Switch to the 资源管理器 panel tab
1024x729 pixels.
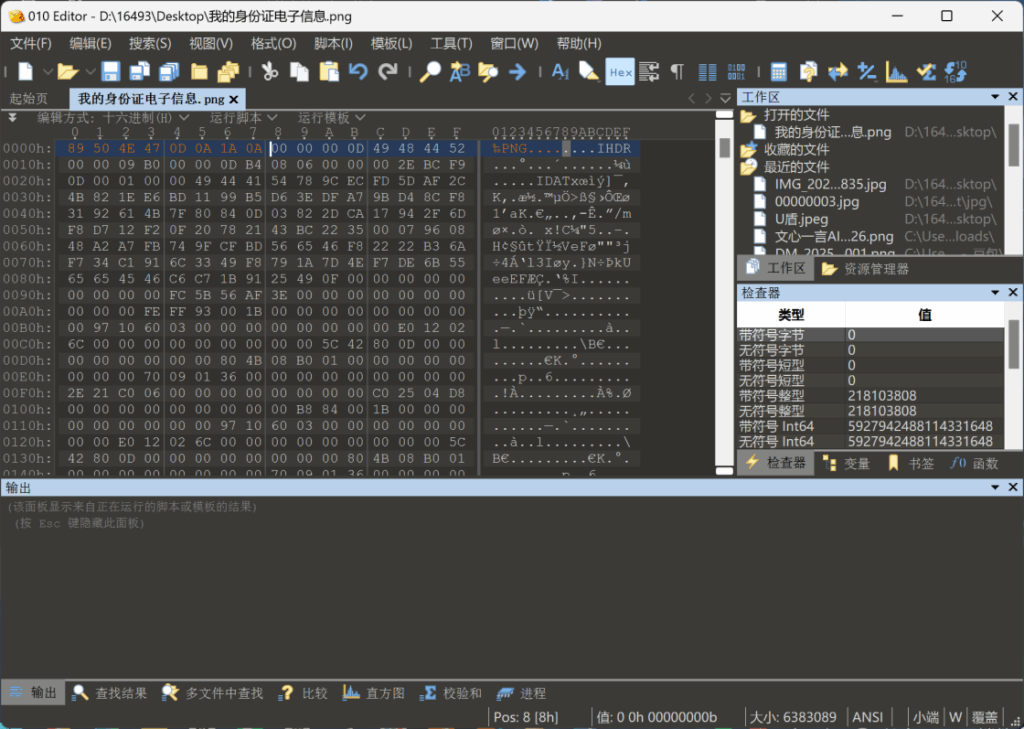(x=876, y=269)
